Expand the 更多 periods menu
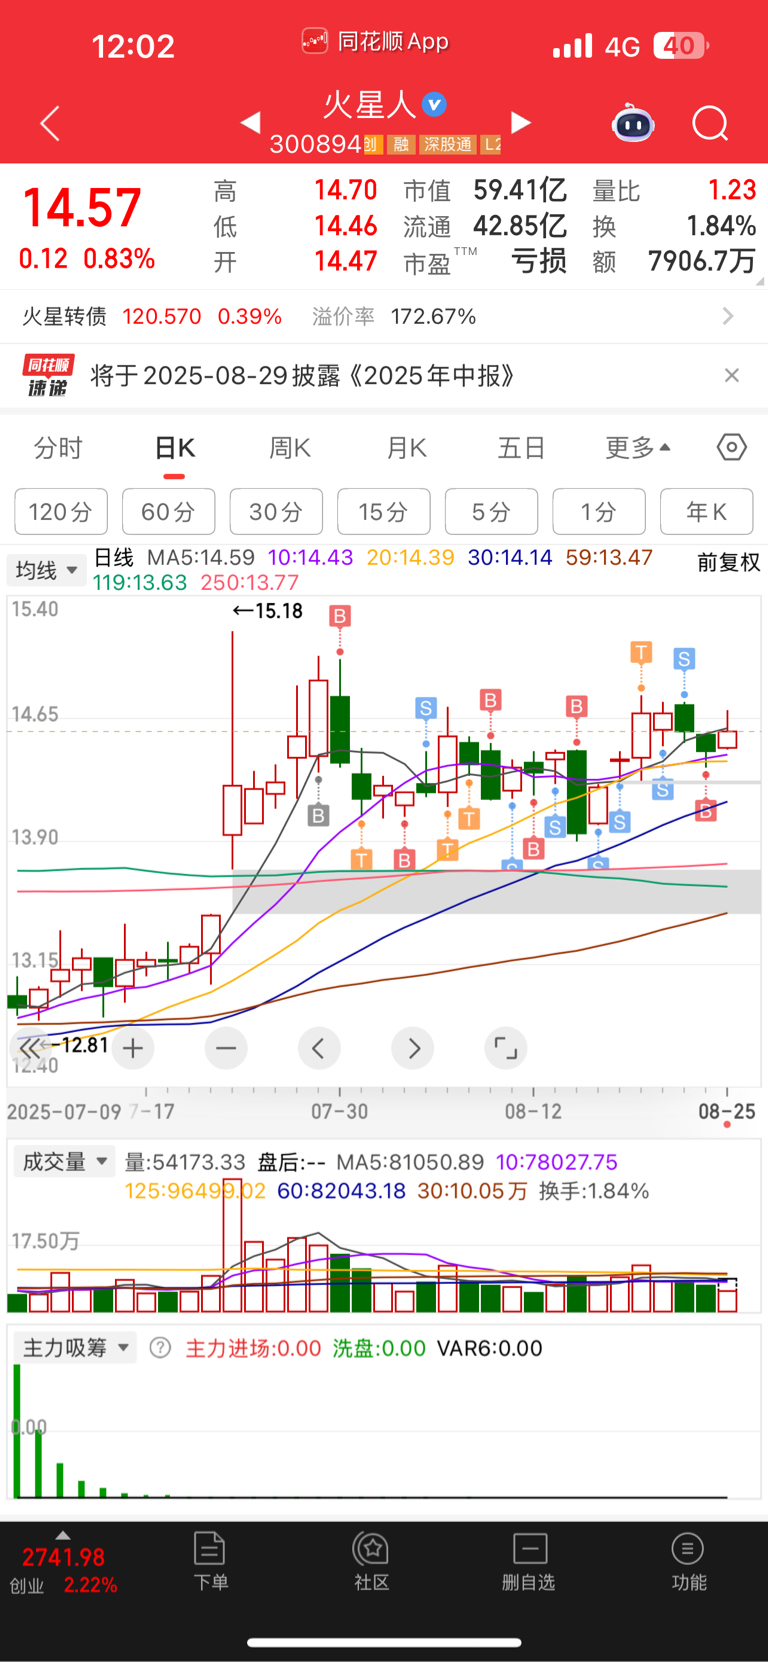768x1662 pixels. (638, 448)
